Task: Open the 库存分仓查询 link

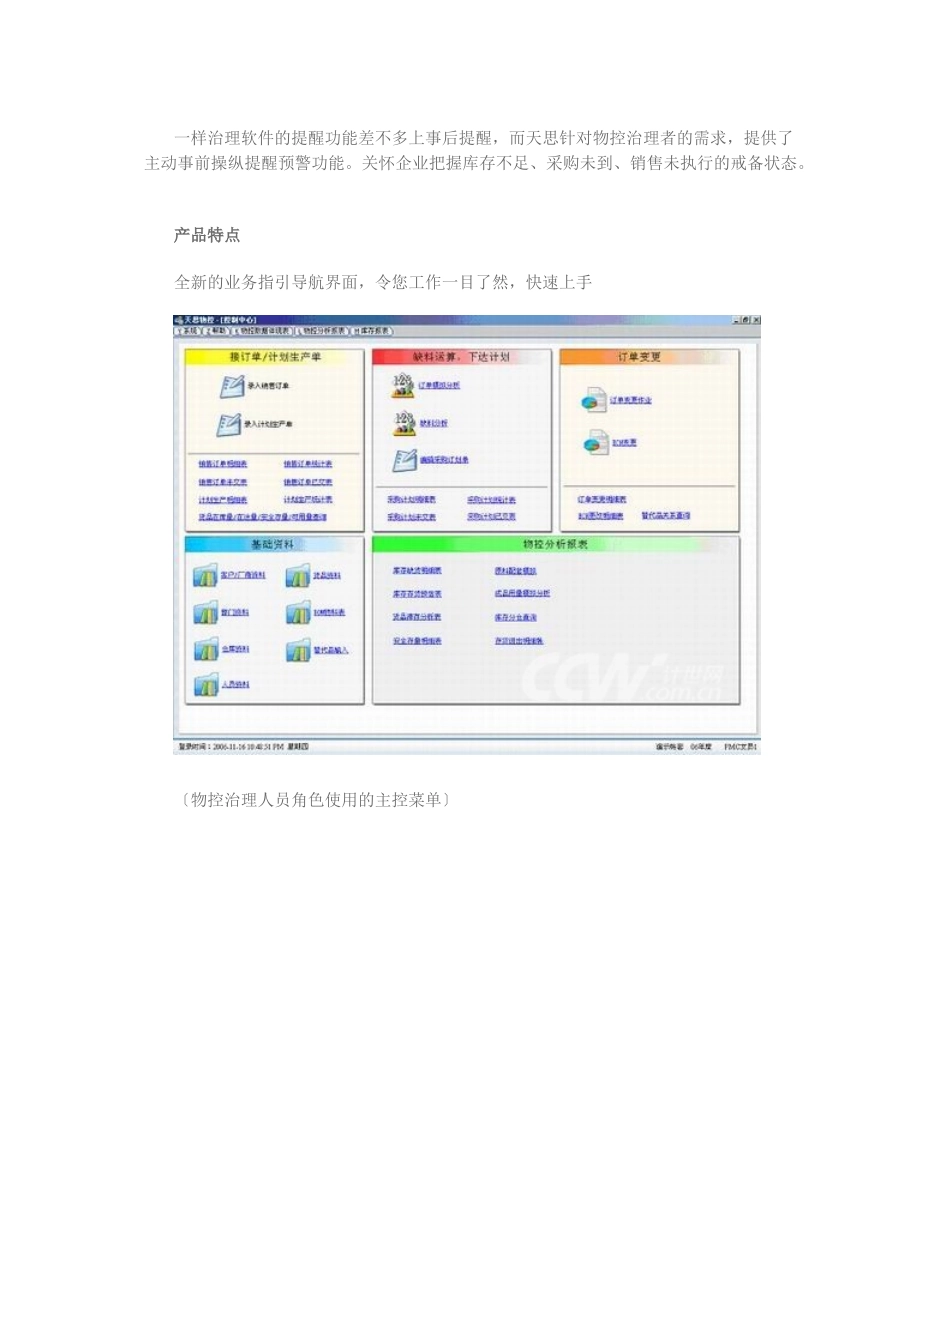Action: (x=515, y=618)
